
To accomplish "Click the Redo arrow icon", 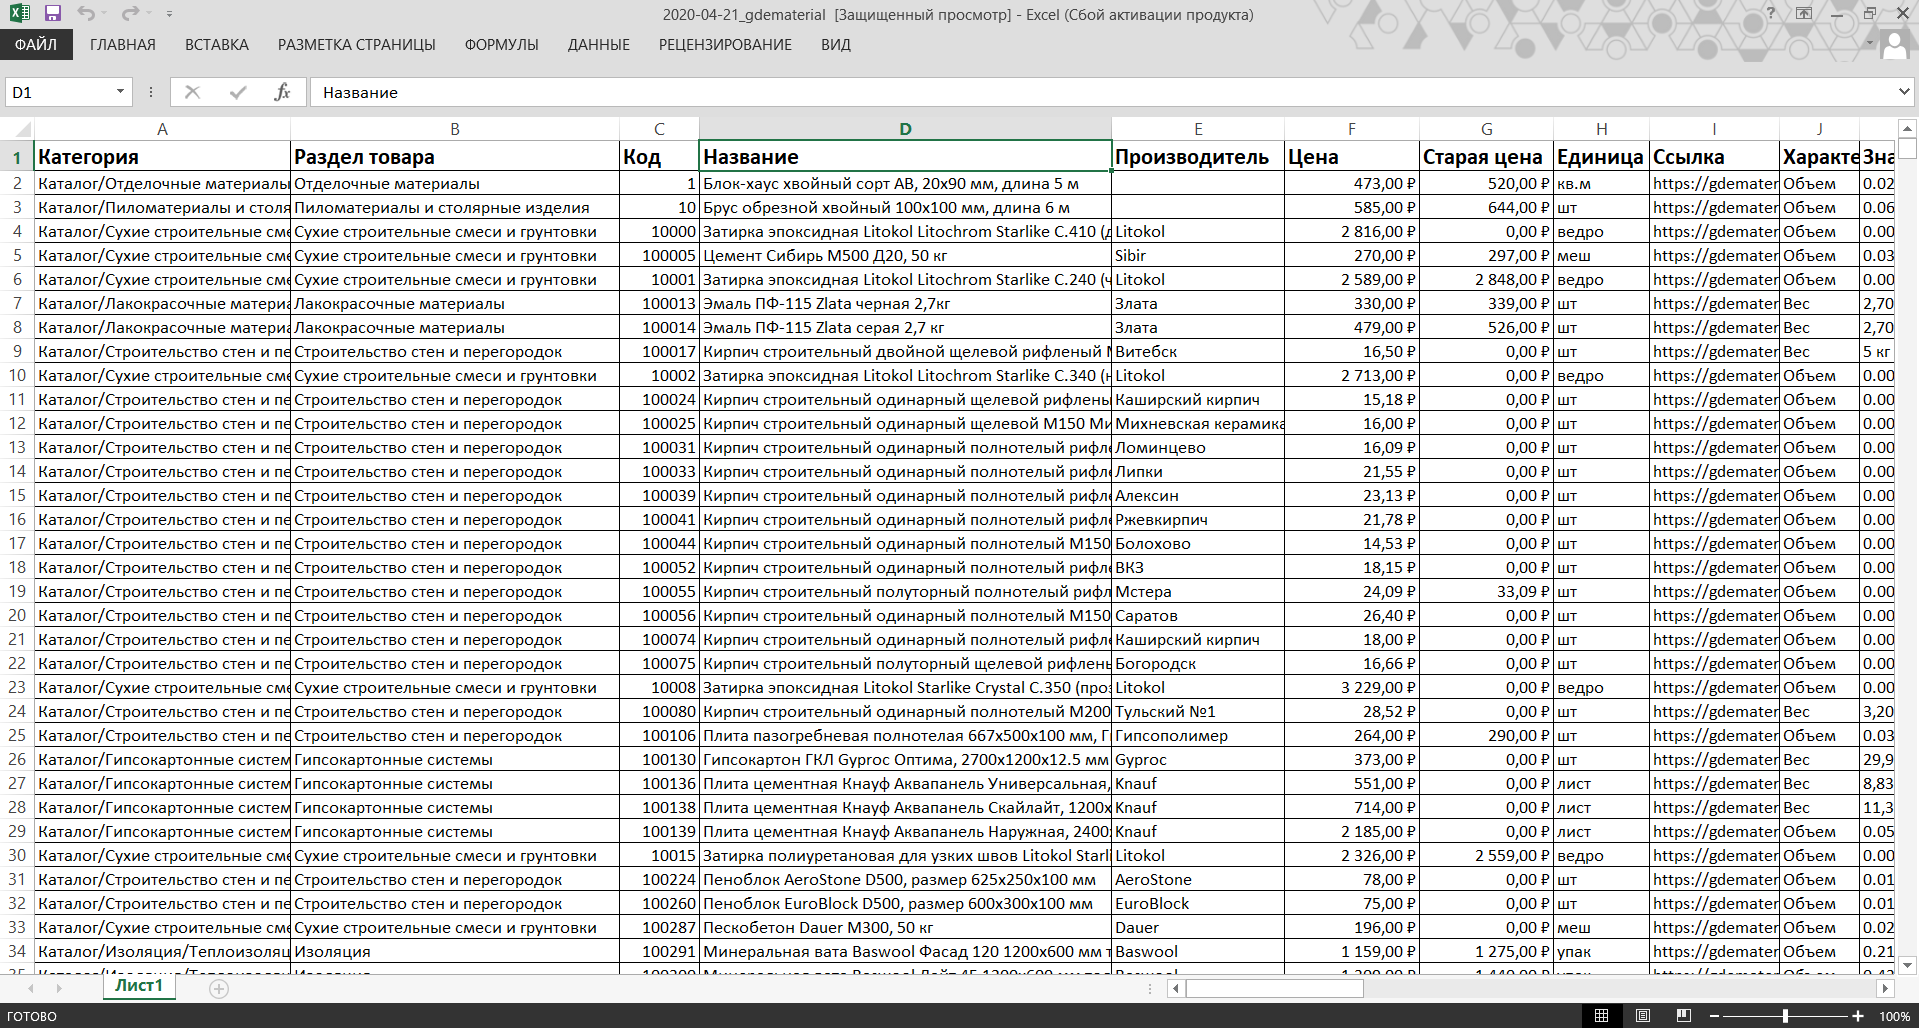I will coord(130,14).
